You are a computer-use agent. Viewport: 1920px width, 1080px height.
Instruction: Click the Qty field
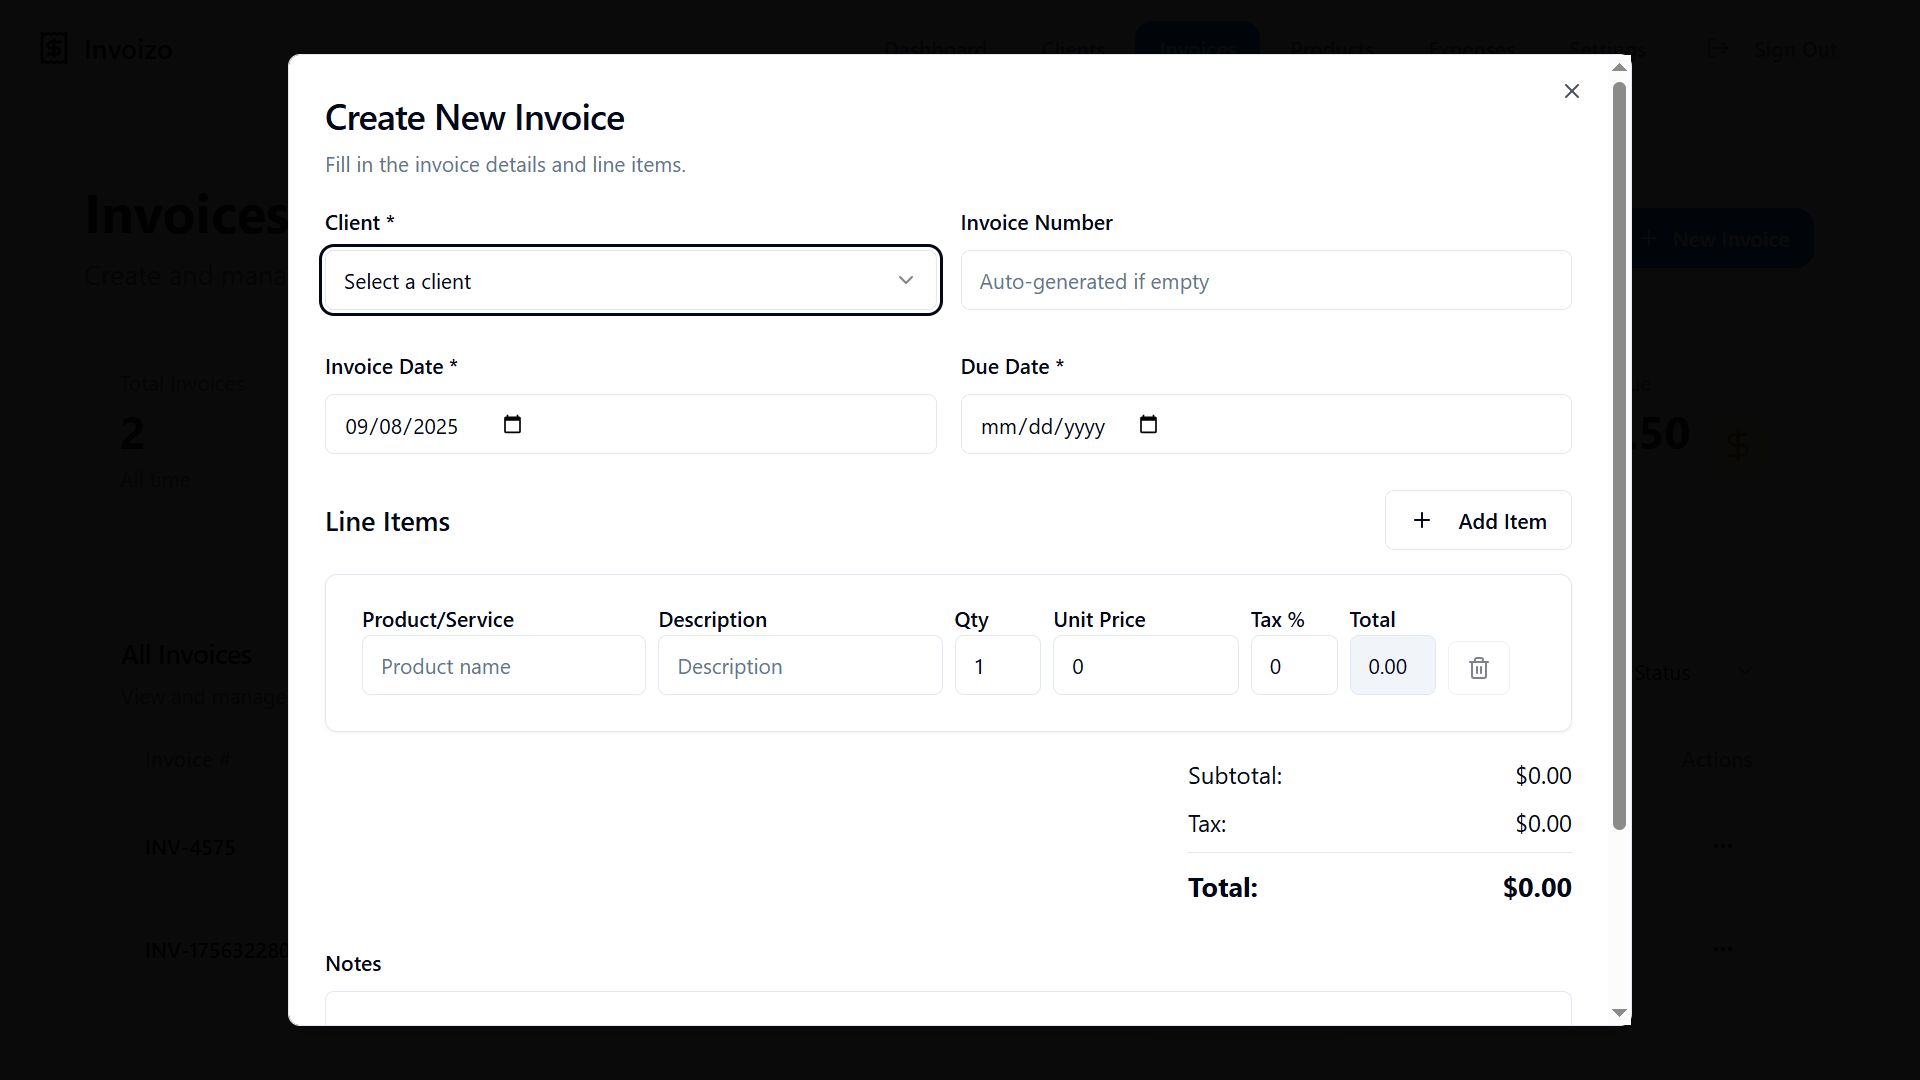point(996,666)
